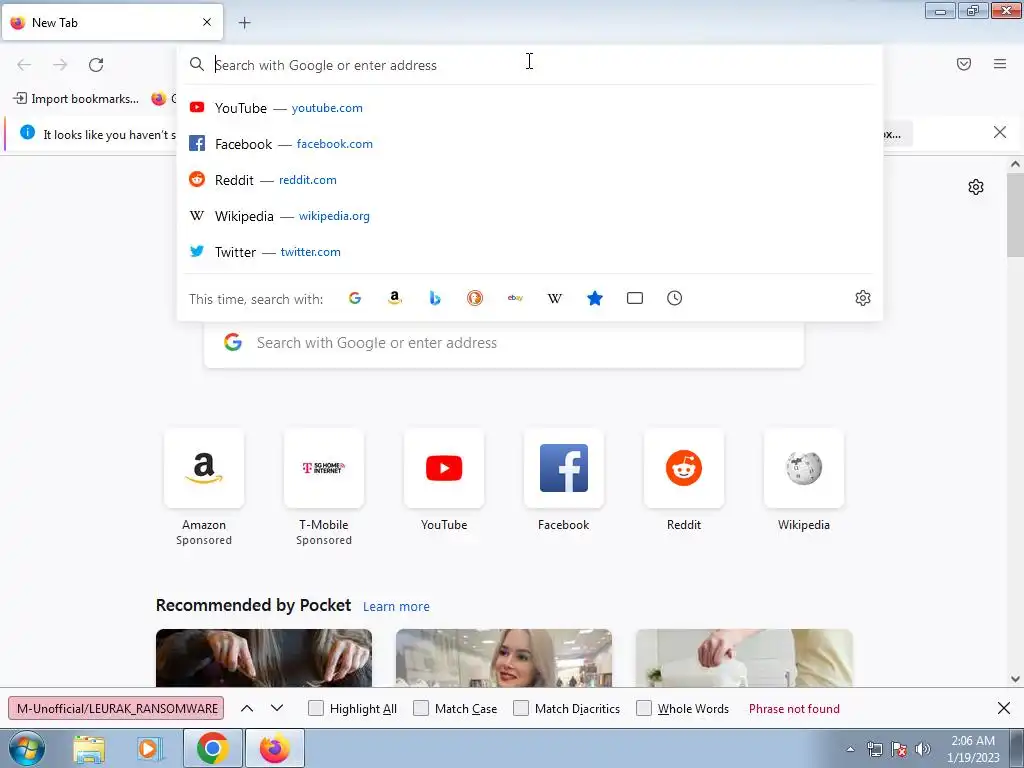
Task: Choose YouTube suggestion youtube.com
Action: tap(530, 108)
